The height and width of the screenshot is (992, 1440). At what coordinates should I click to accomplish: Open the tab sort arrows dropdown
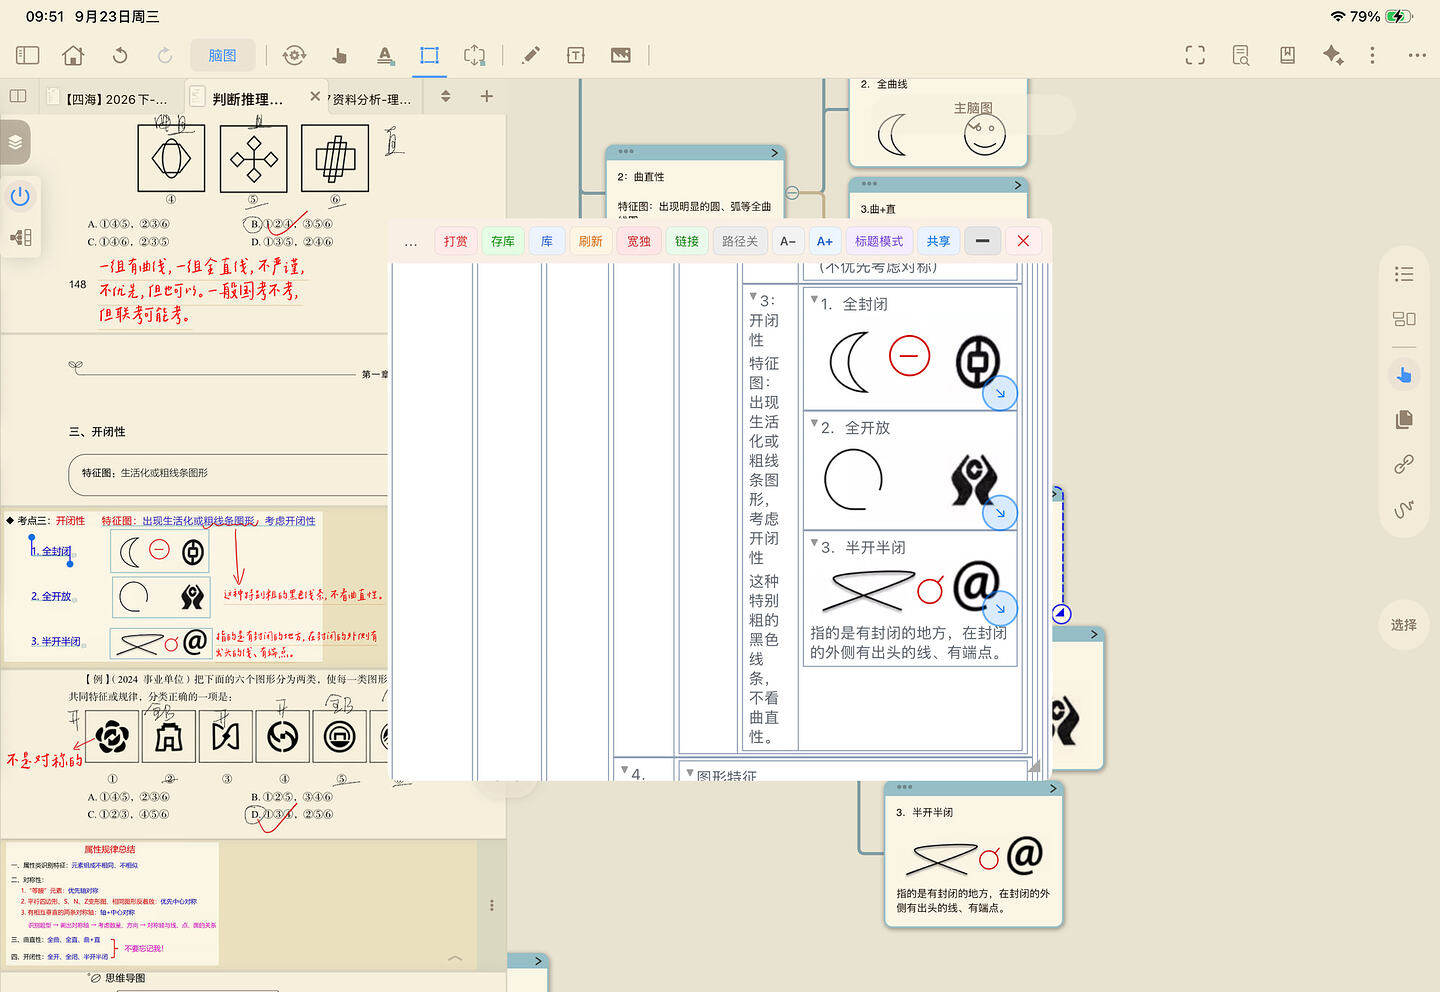pos(446,96)
